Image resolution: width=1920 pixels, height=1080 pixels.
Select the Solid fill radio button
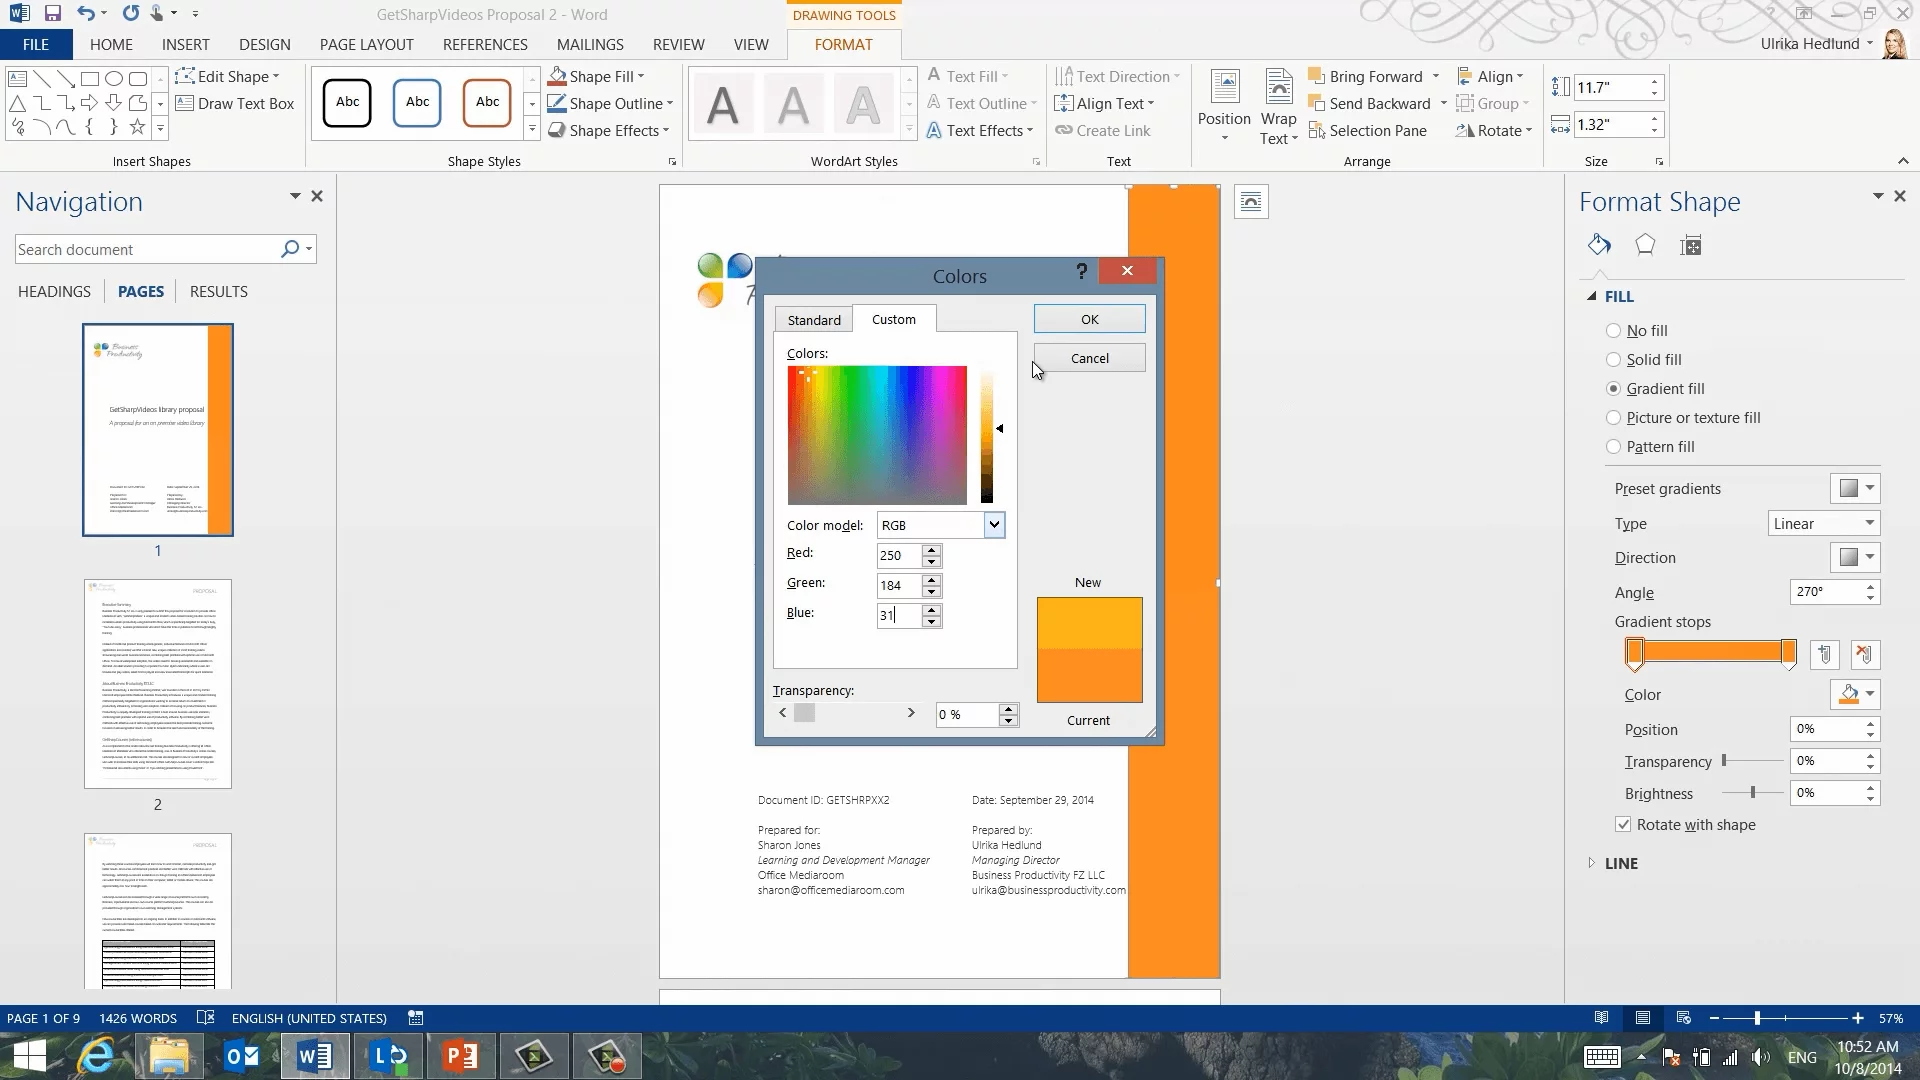(x=1613, y=359)
